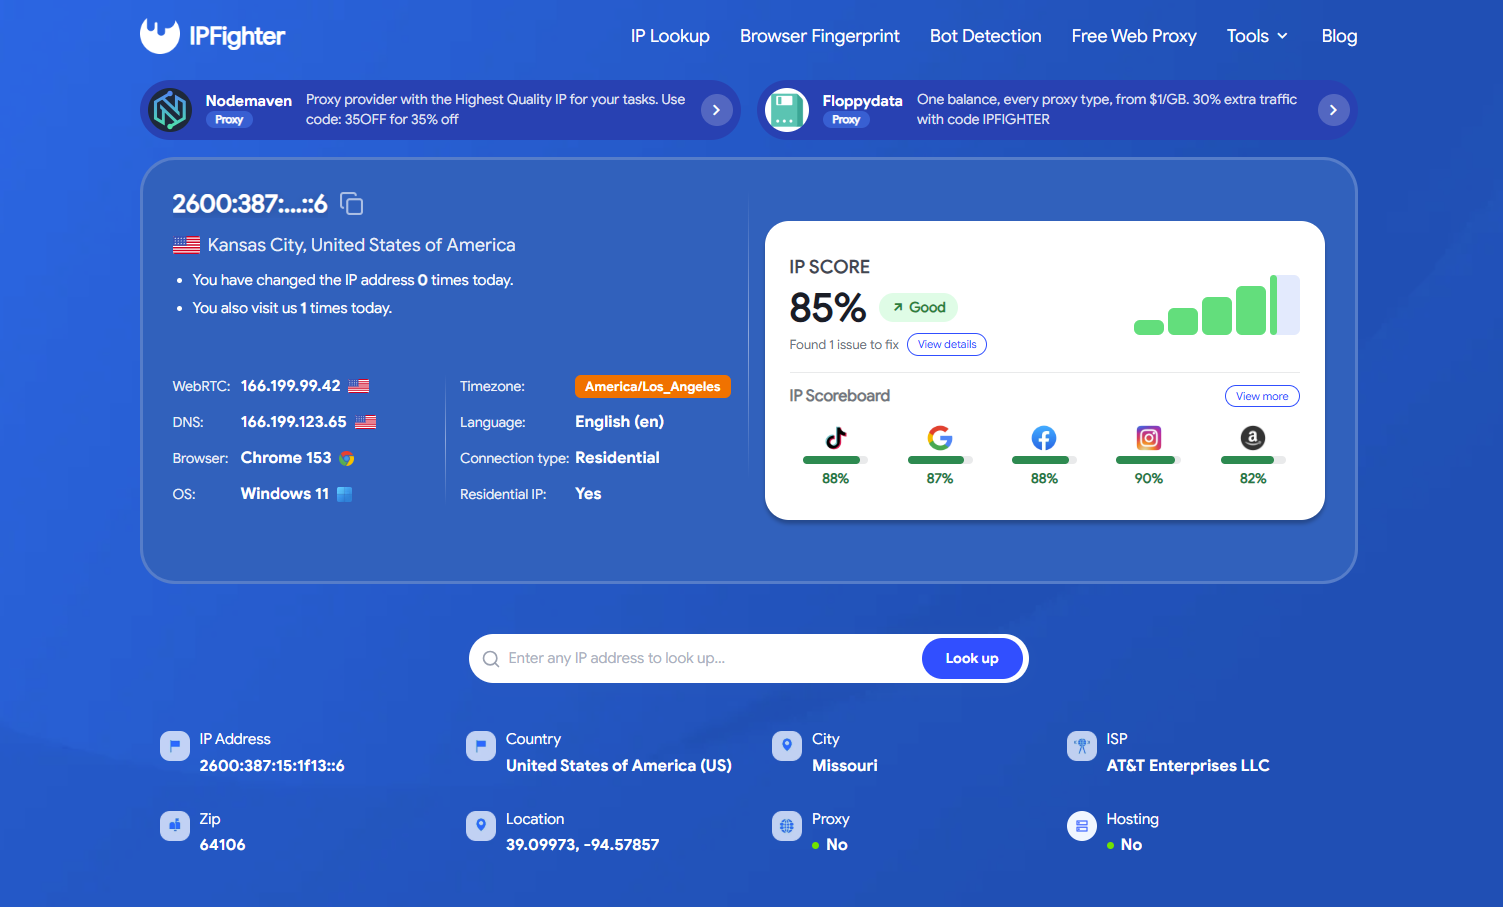Click the View details button

tap(947, 344)
